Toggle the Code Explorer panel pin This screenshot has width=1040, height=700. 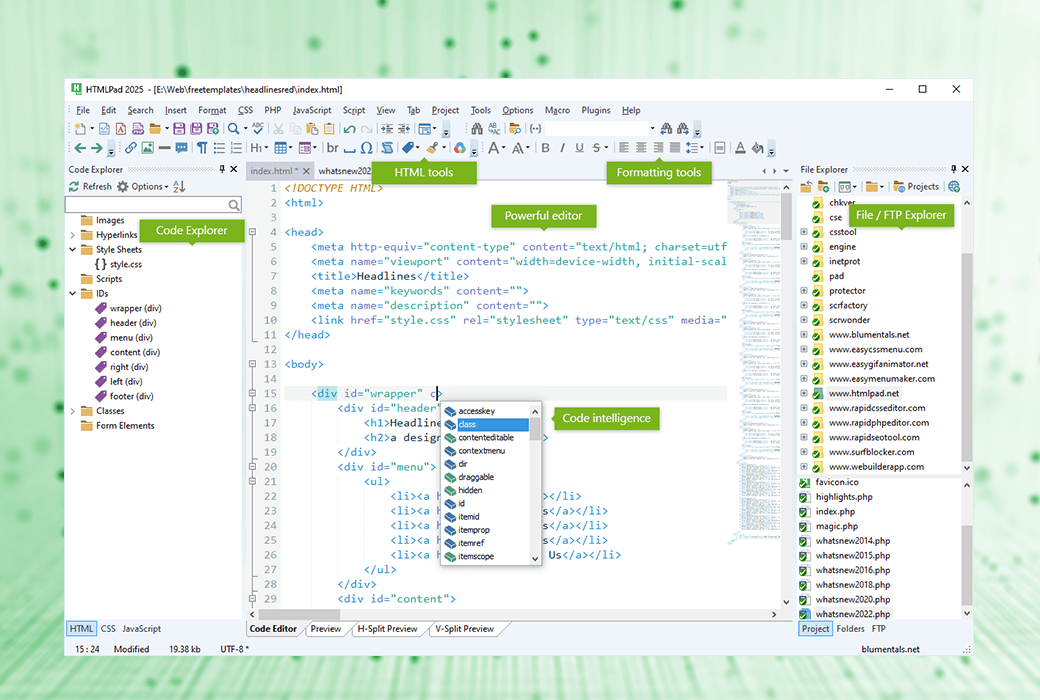coord(222,169)
